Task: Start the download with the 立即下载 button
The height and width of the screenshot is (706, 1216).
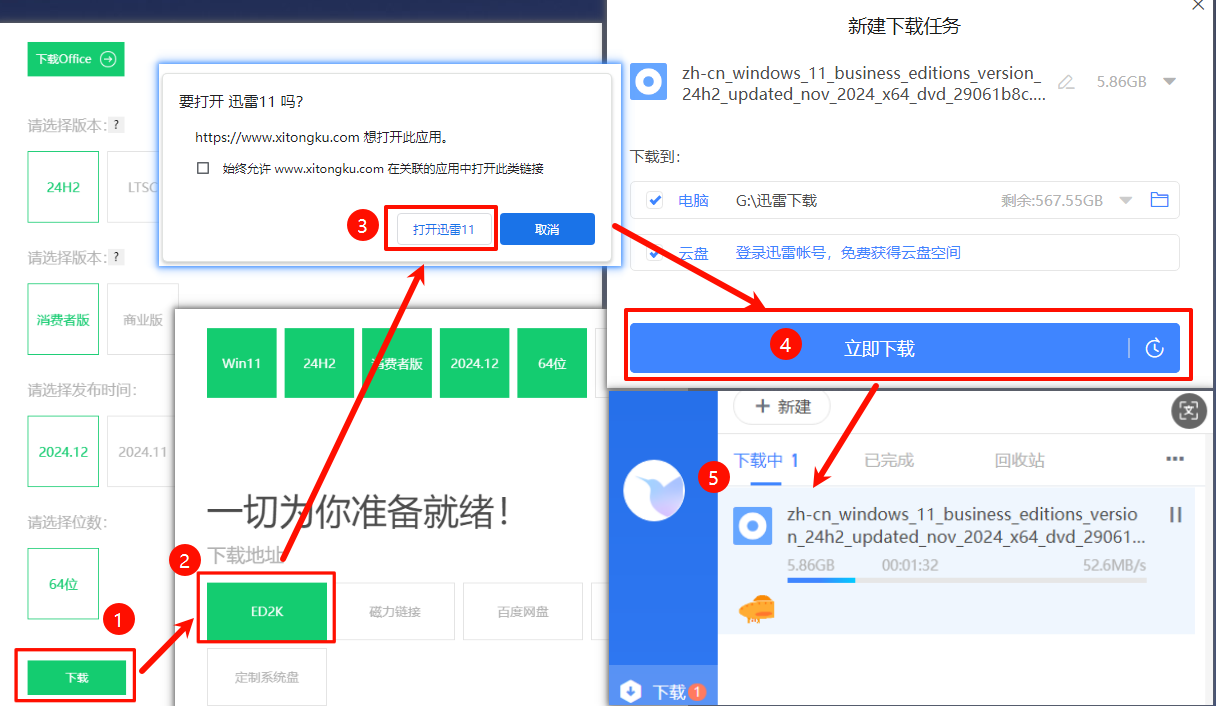Action: click(x=879, y=348)
